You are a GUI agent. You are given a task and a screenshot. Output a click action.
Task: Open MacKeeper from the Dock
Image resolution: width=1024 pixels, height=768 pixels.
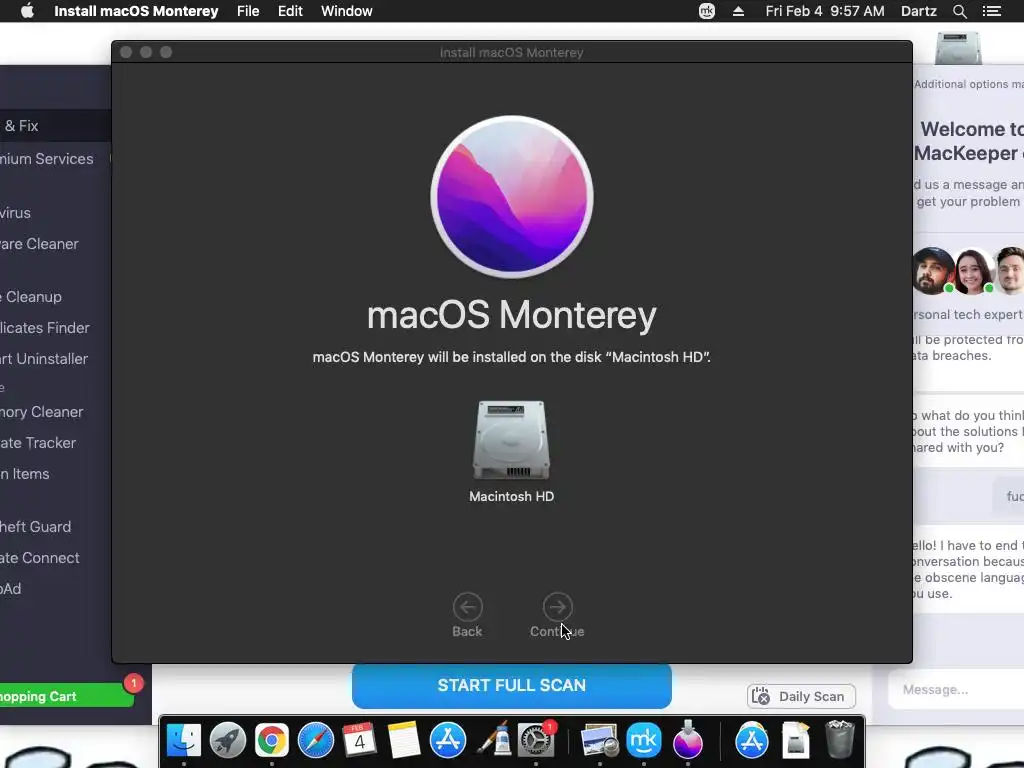[x=644, y=741]
